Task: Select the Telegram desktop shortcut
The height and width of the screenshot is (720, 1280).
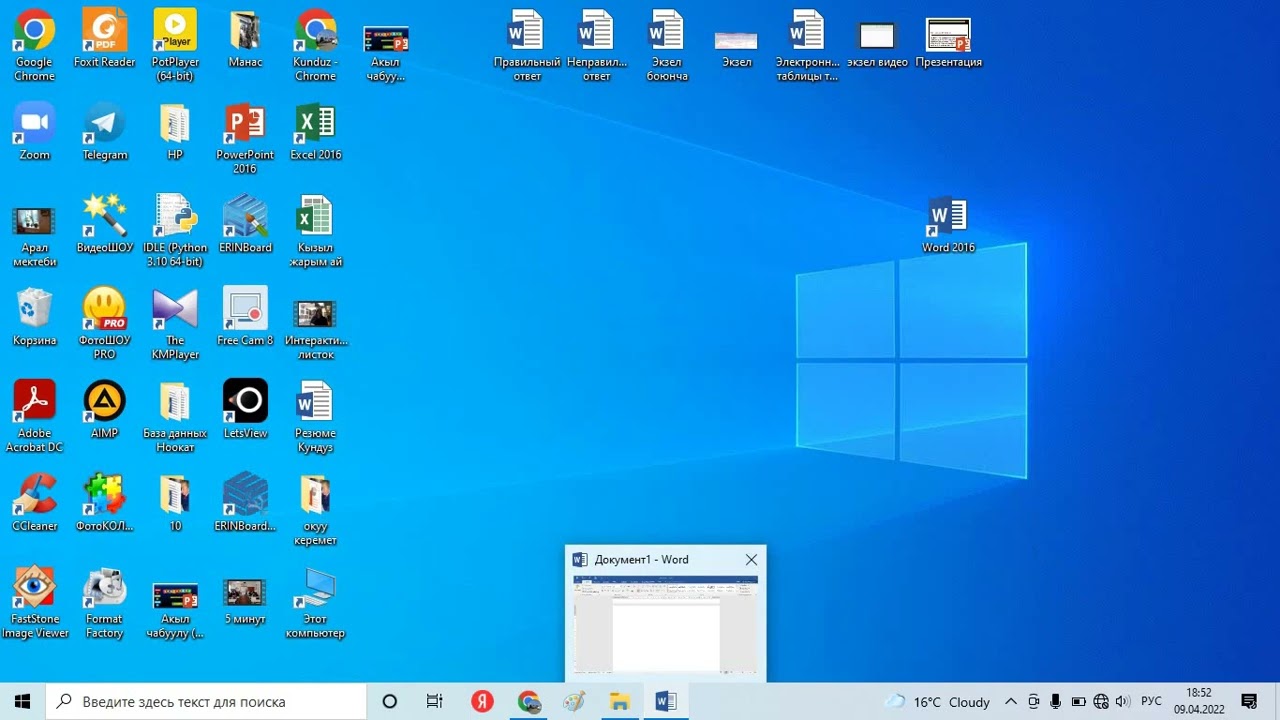Action: pos(104,132)
